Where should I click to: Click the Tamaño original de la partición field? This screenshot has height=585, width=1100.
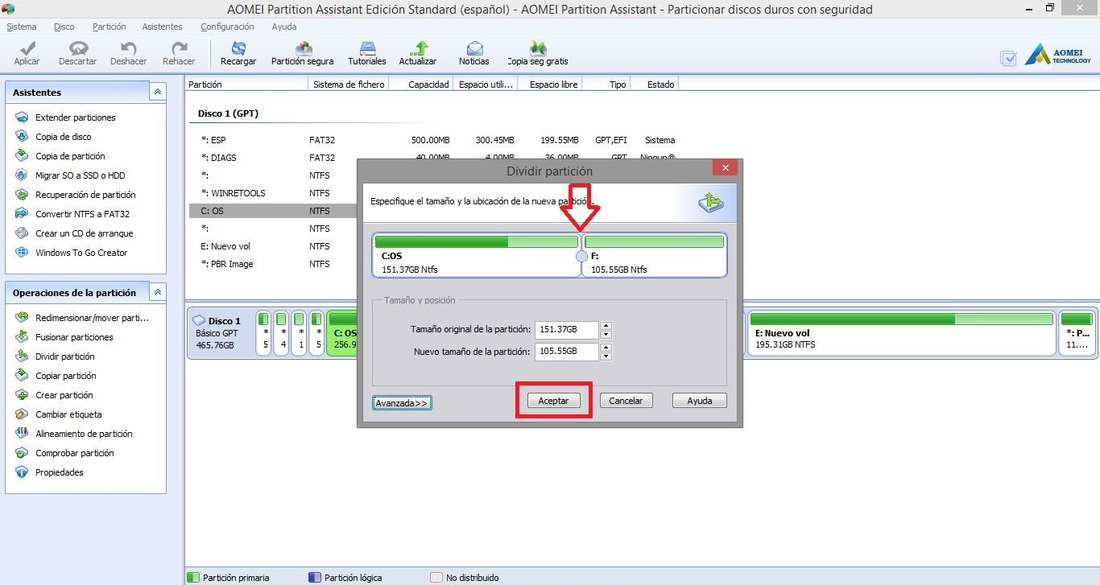[566, 329]
